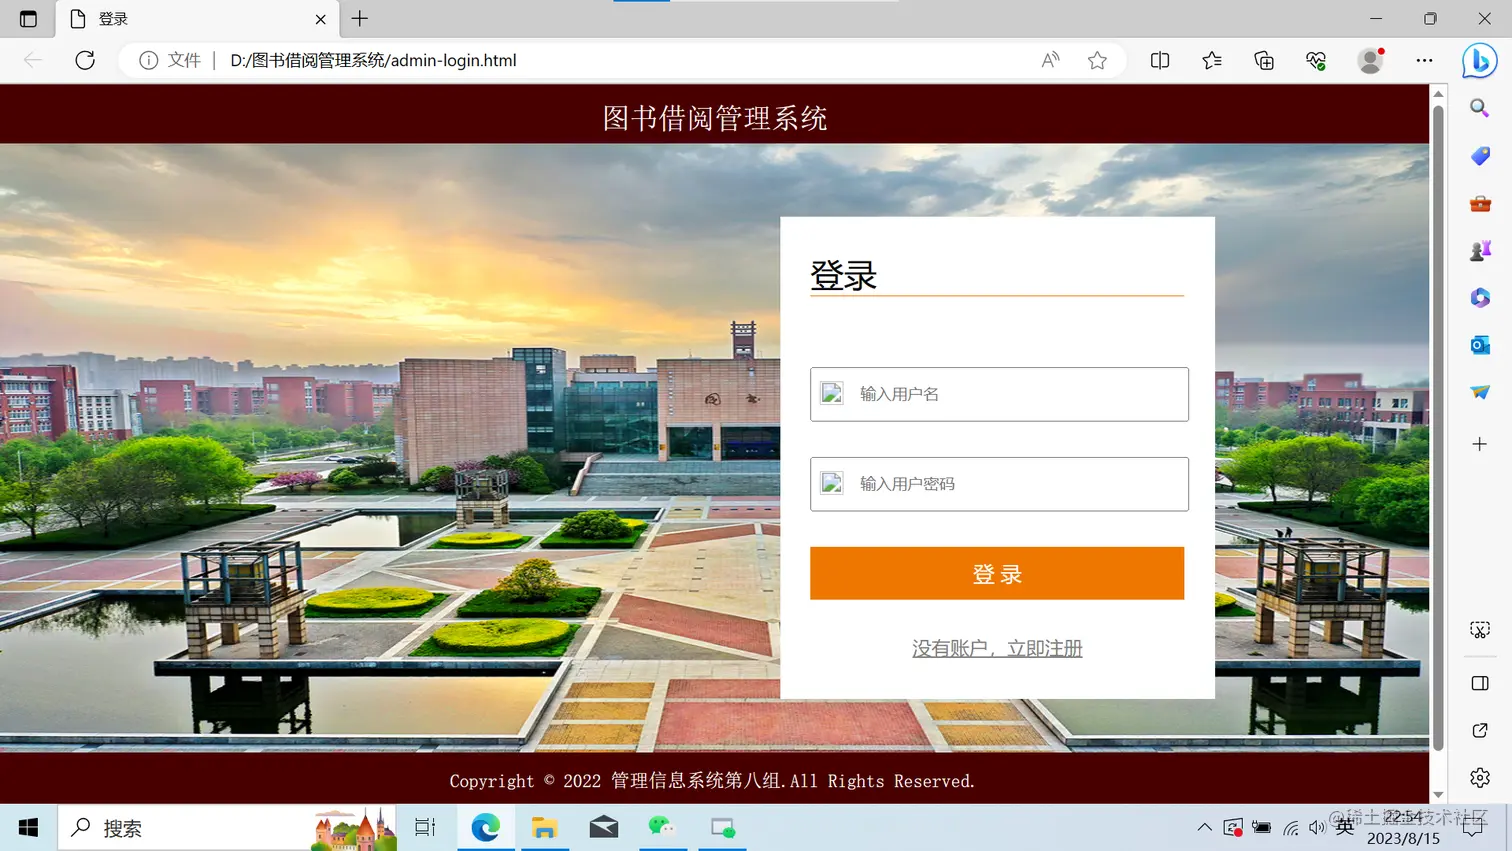Click the 输入用户名 input field
Screen dimensions: 1512x851
[999, 393]
